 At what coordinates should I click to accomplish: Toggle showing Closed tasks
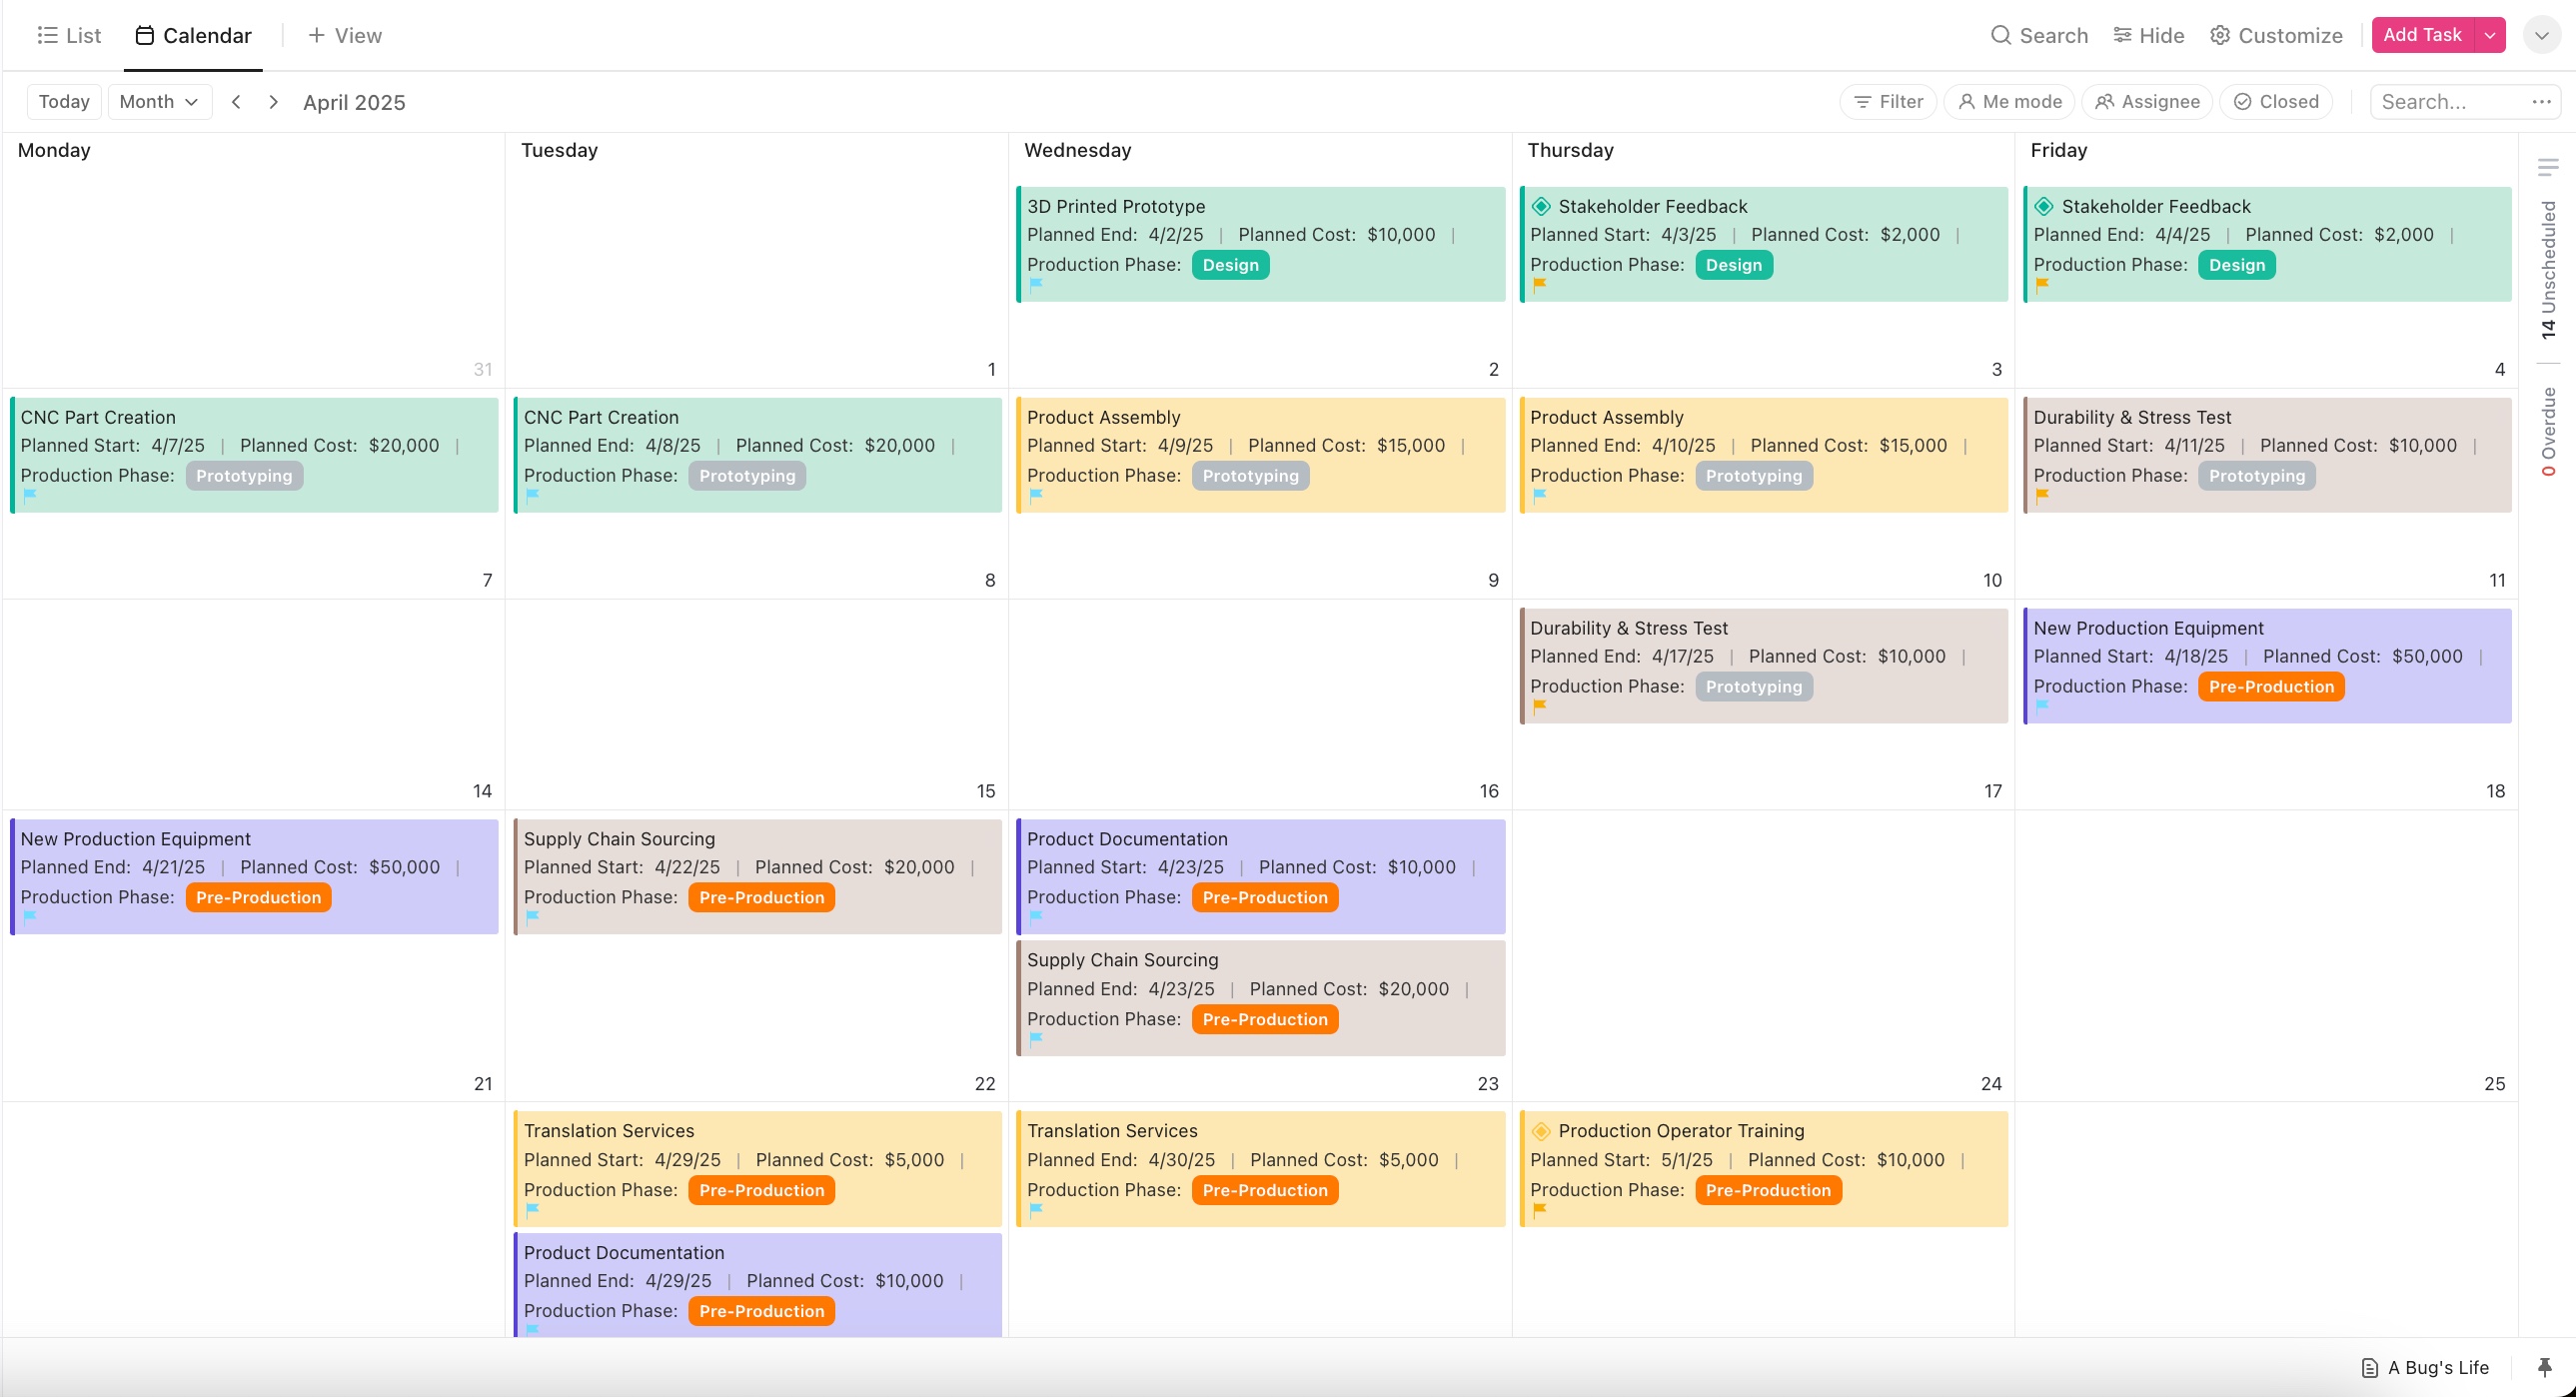pyautogui.click(x=2276, y=102)
